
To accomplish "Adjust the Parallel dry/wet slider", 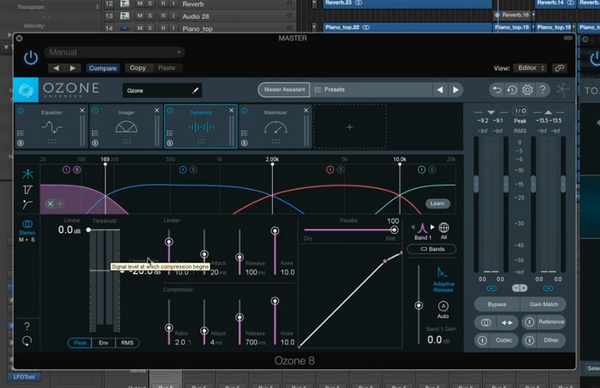I will (x=394, y=230).
